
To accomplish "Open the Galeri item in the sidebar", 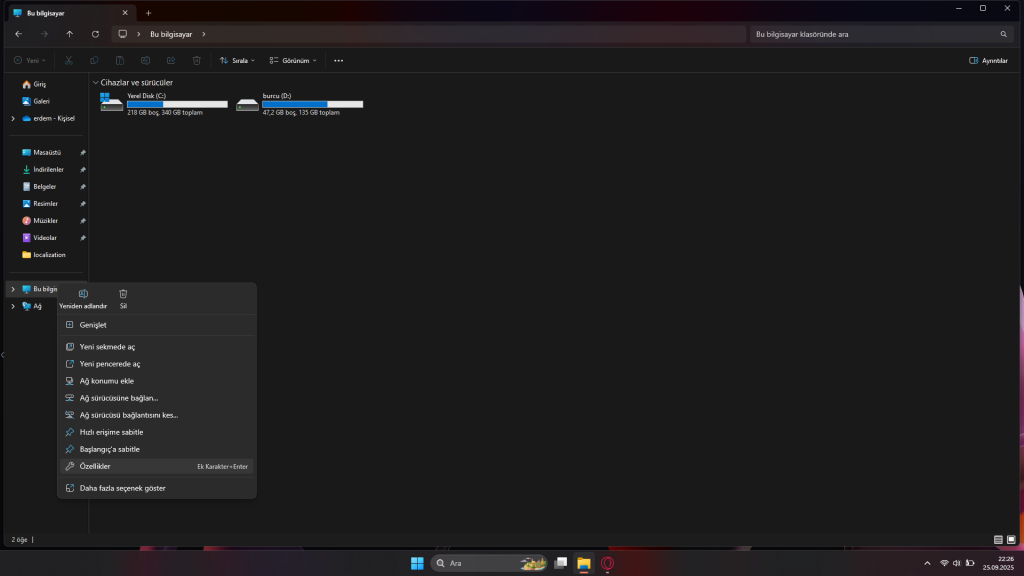I will tap(41, 101).
